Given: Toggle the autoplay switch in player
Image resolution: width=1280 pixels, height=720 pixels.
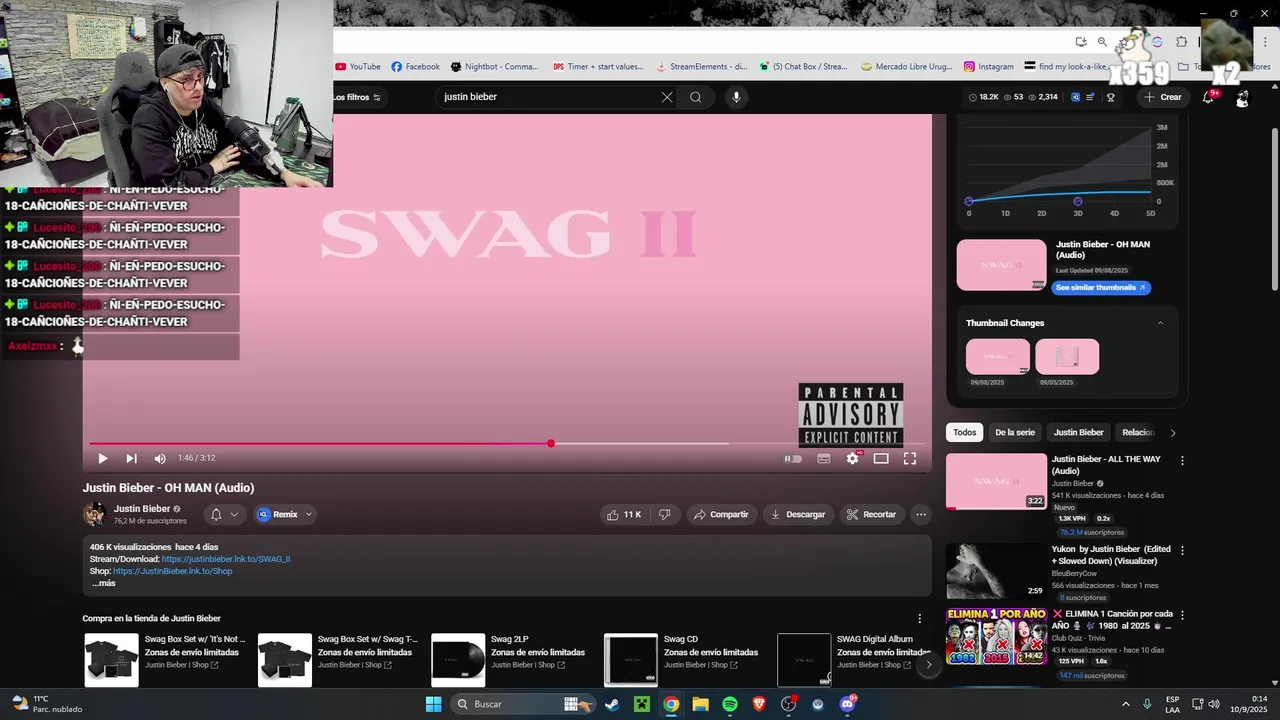Looking at the screenshot, I should (793, 459).
